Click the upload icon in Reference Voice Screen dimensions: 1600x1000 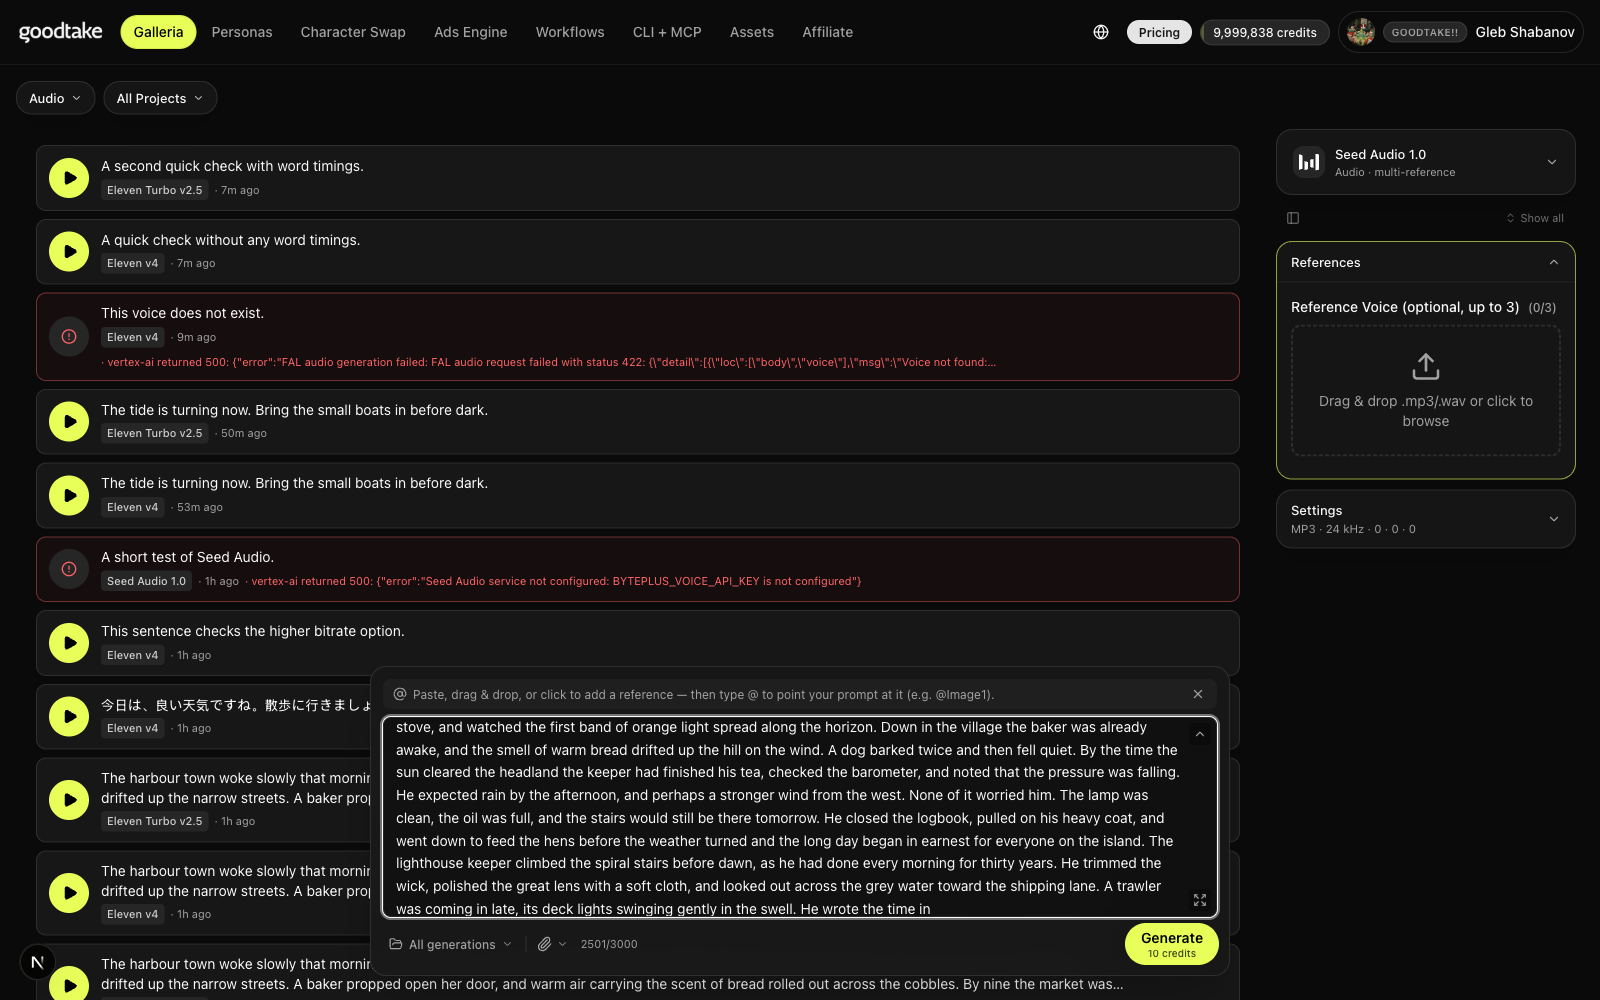1426,367
